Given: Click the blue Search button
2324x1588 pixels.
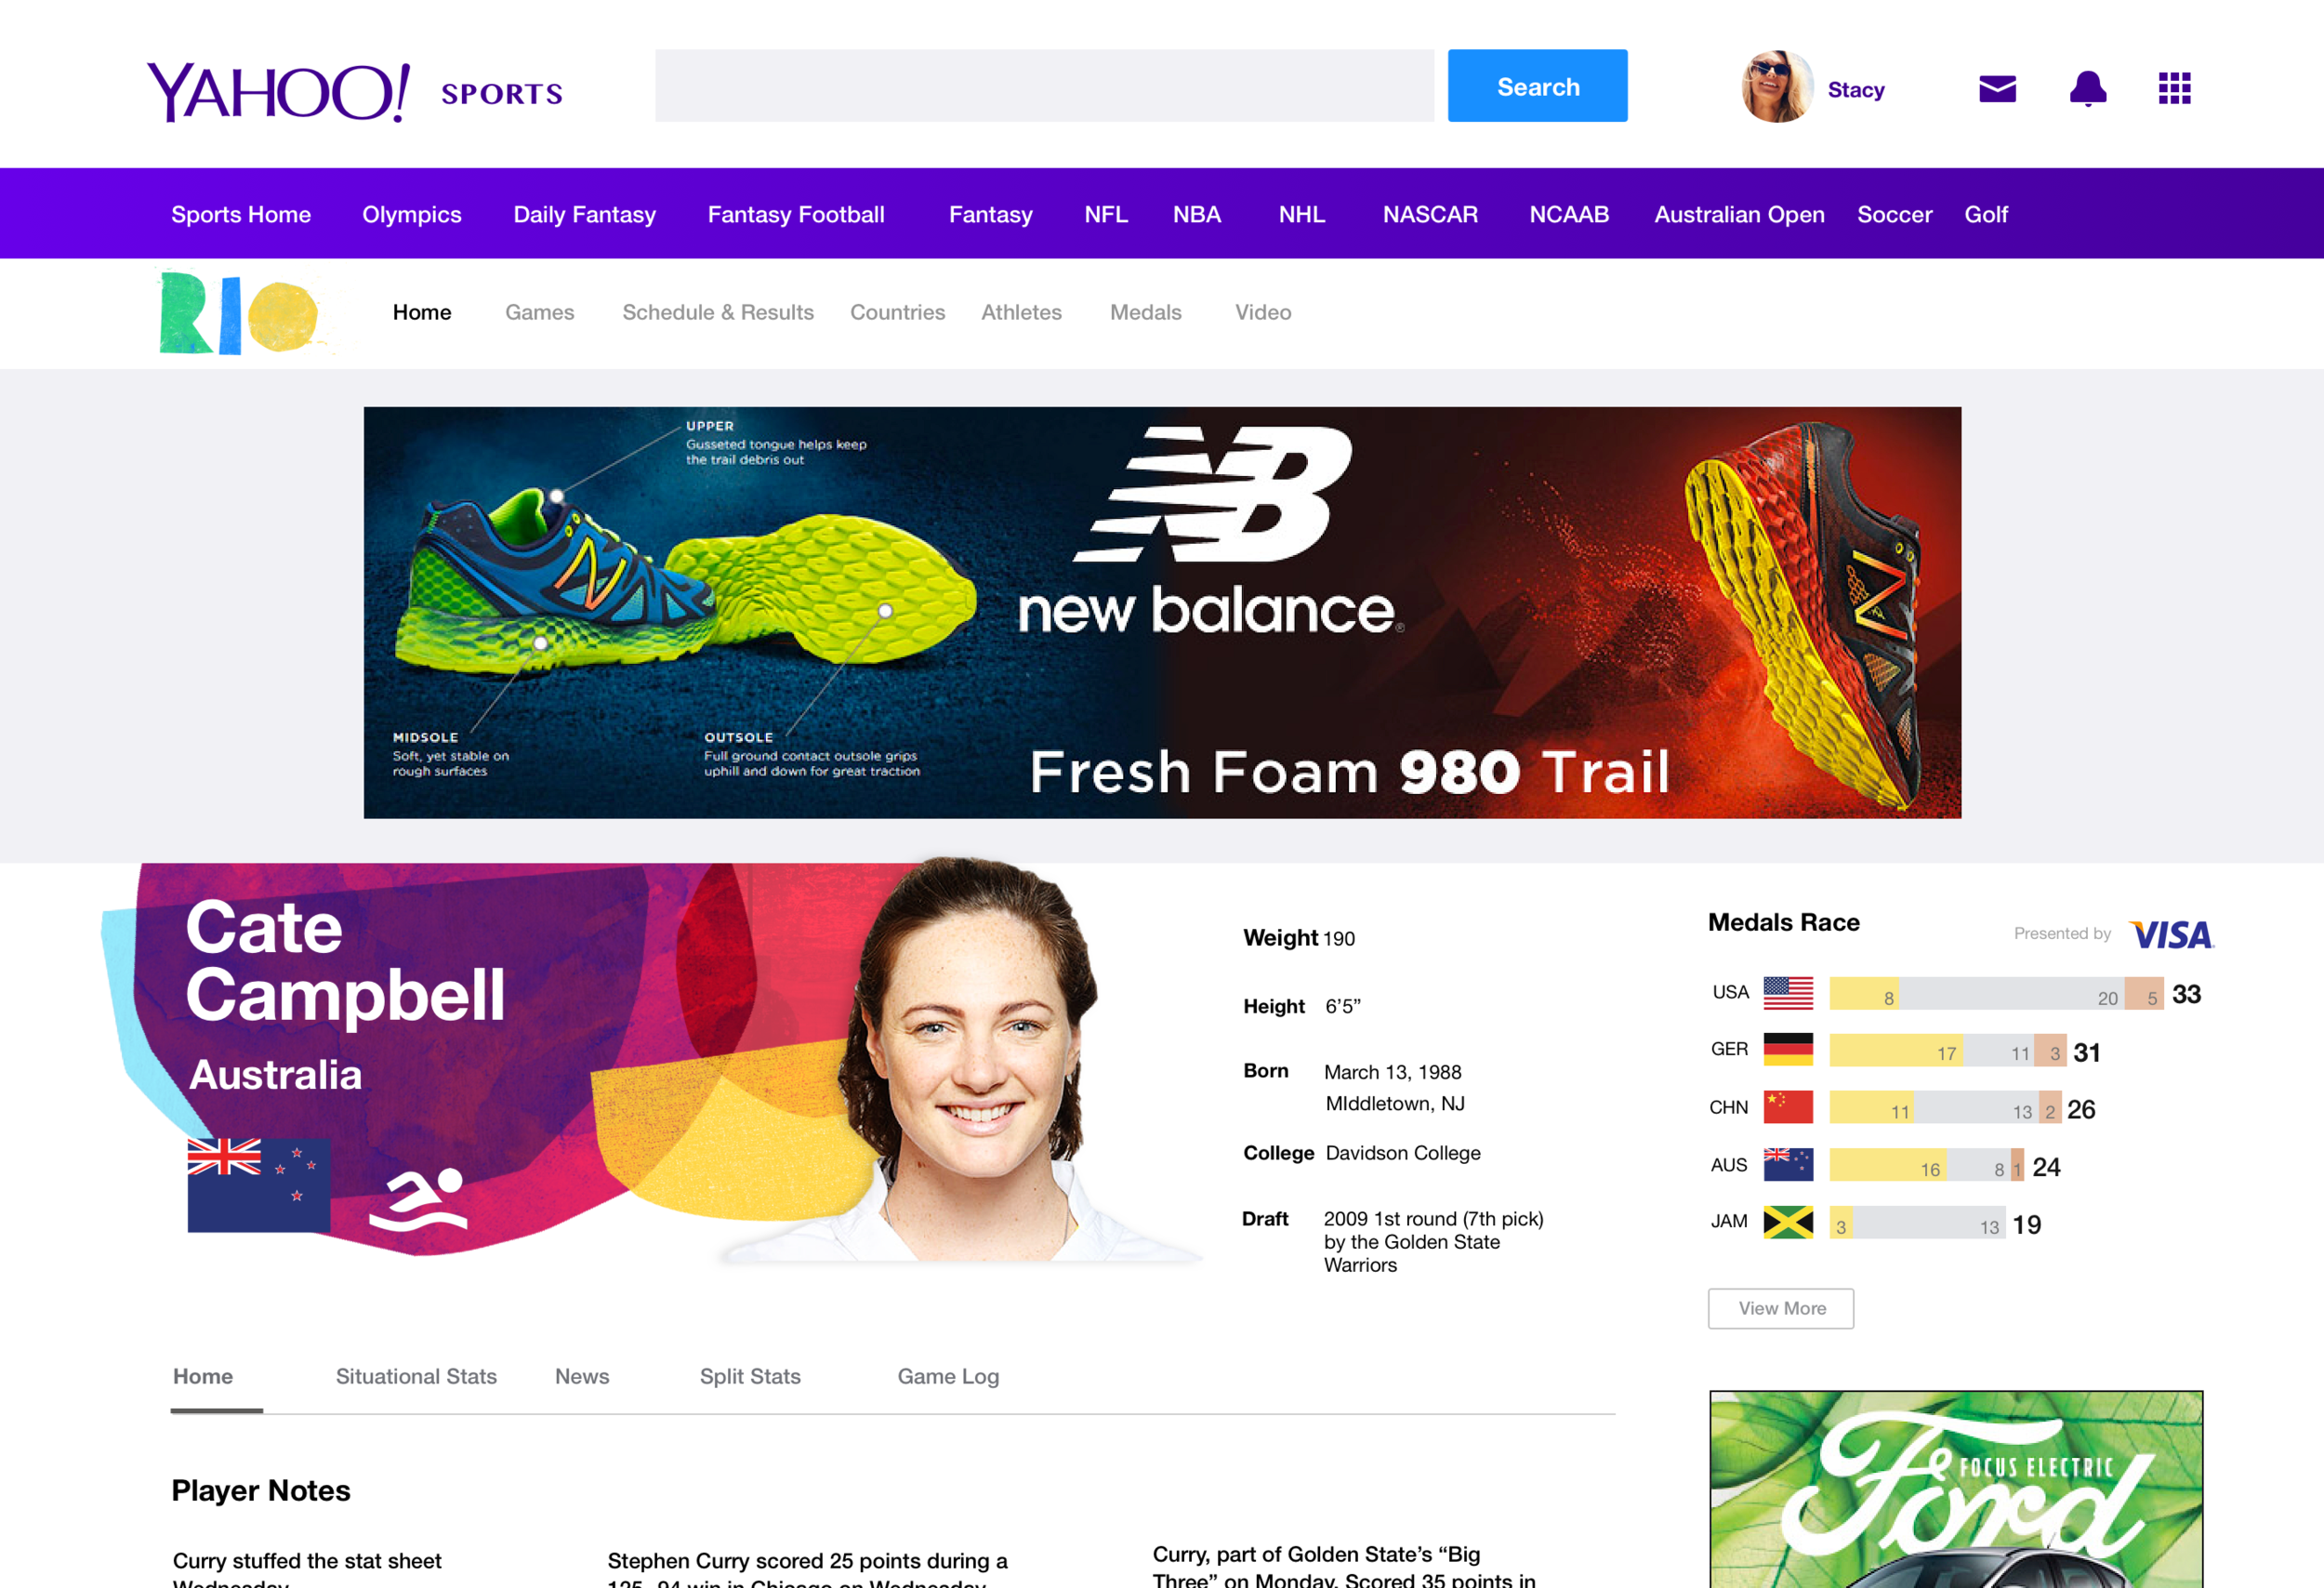Looking at the screenshot, I should [x=1537, y=86].
